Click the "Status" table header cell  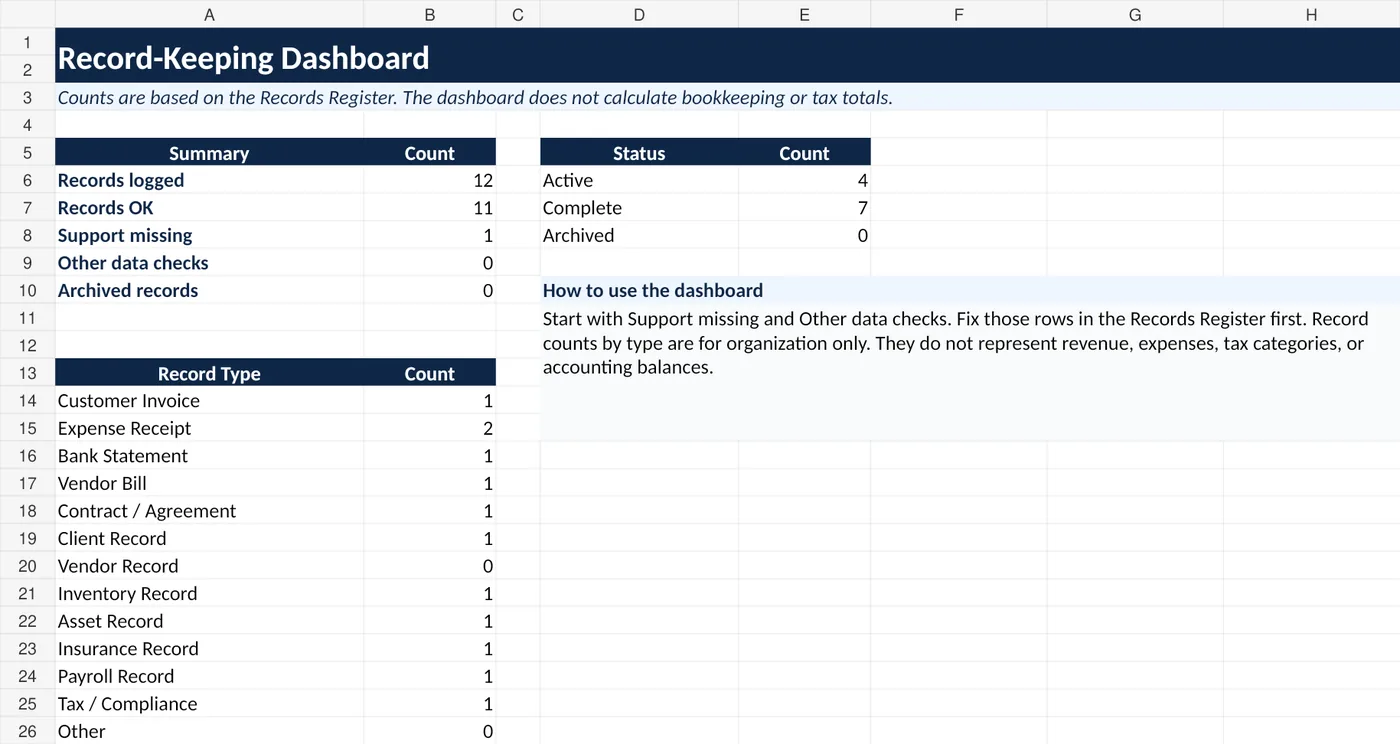[x=639, y=153]
